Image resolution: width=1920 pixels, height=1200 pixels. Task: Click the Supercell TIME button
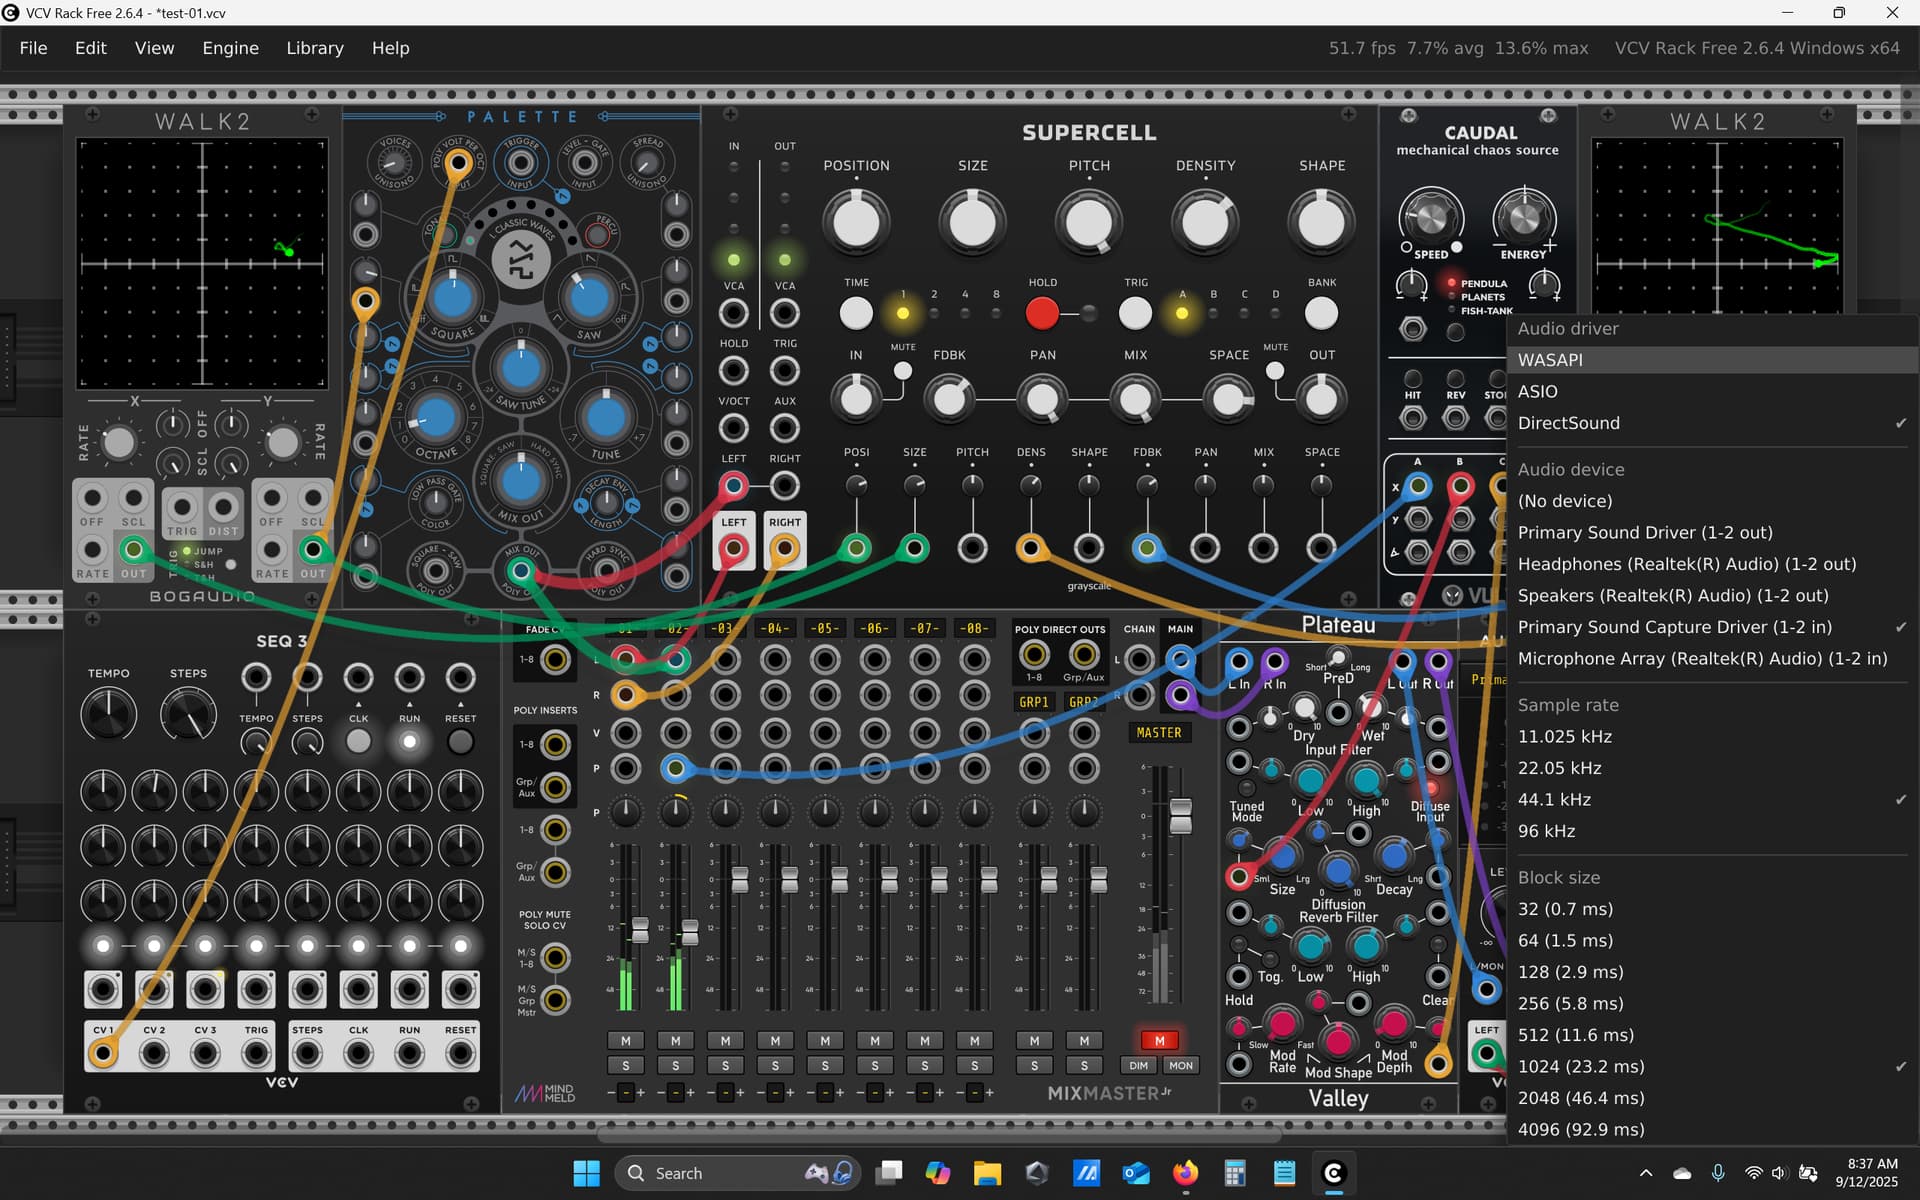(856, 313)
